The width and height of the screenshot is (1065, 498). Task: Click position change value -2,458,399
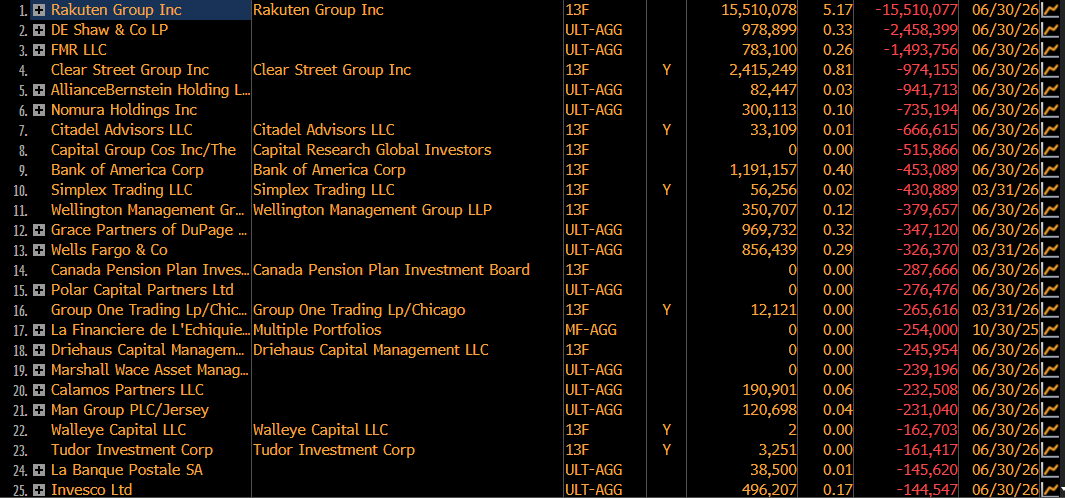[x=920, y=30]
